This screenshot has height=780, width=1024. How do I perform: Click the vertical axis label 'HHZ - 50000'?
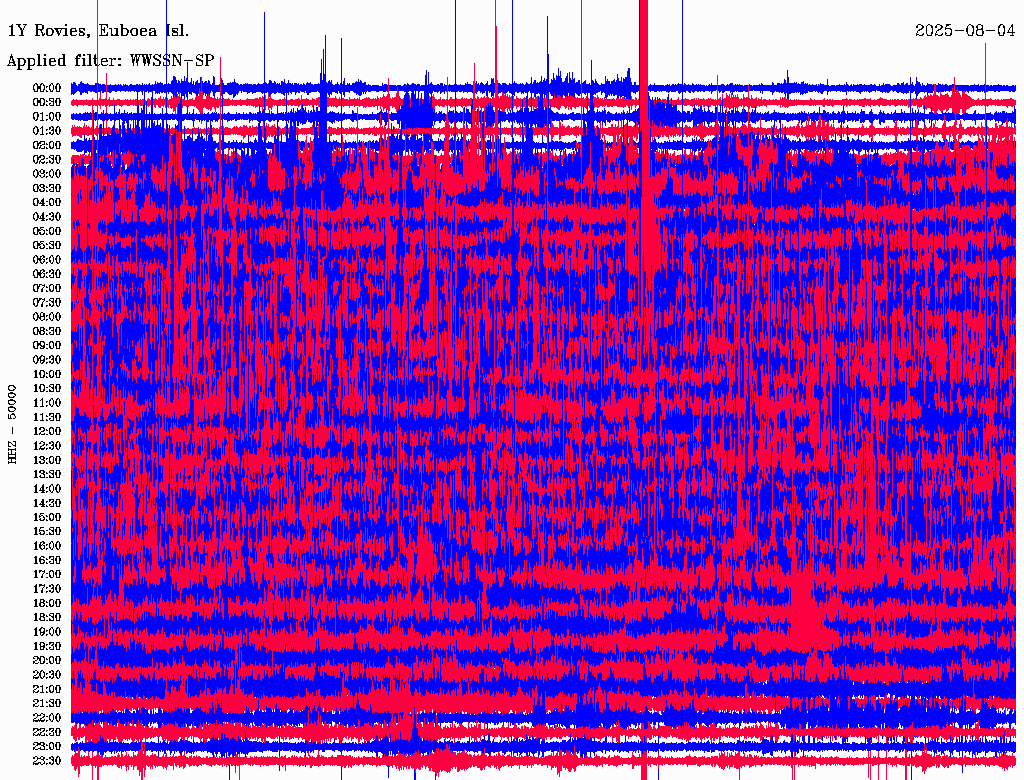(12, 424)
